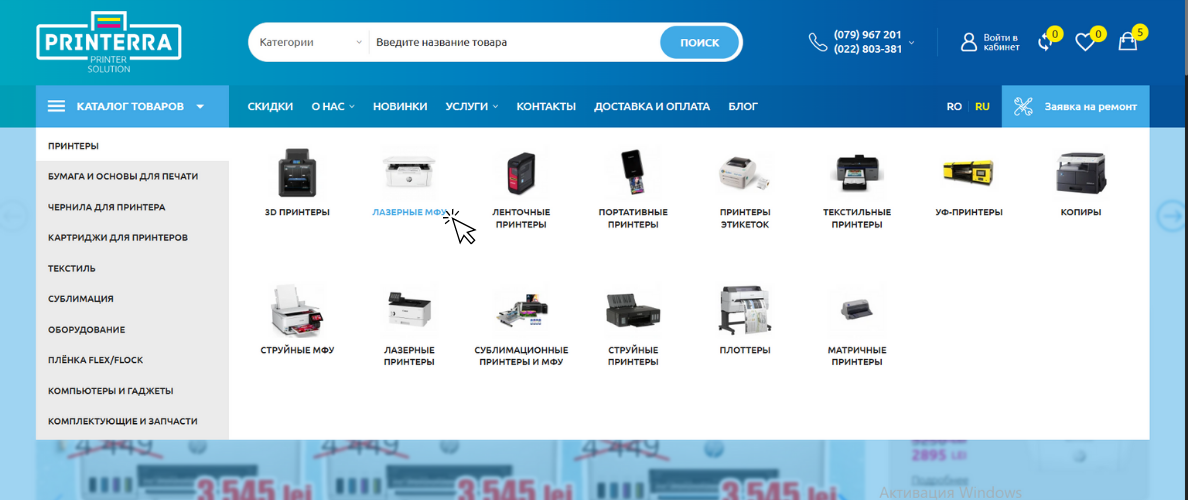Click the phone handset icon
1188x500 pixels.
point(818,42)
